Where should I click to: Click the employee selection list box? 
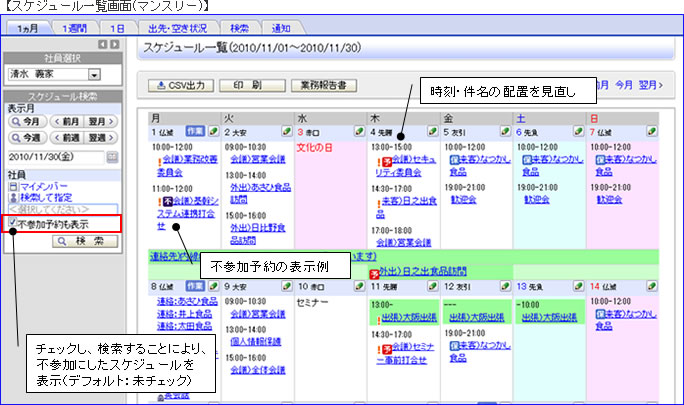click(x=63, y=209)
